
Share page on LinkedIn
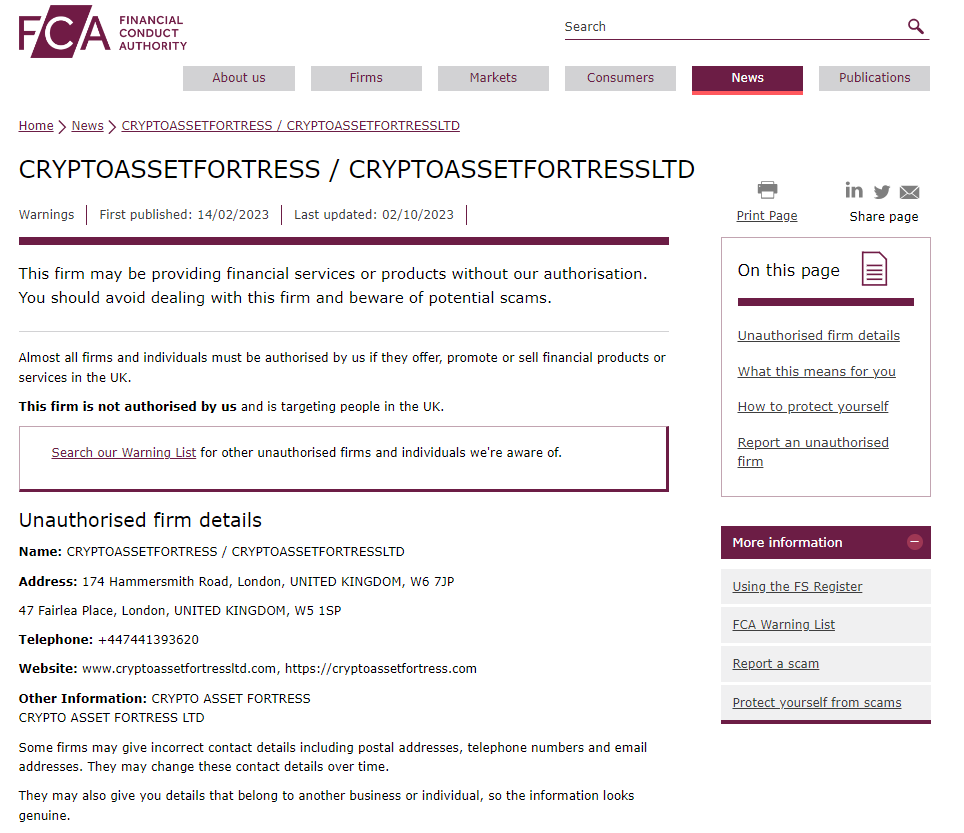pos(854,190)
